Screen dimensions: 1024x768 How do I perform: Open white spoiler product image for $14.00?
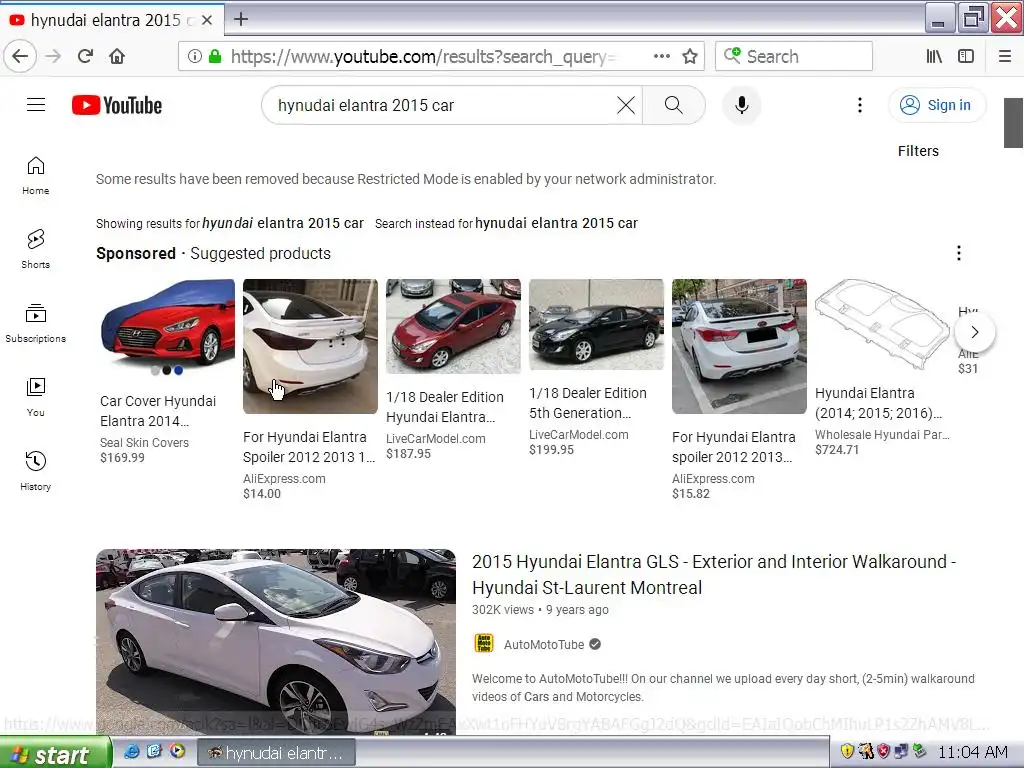(310, 346)
